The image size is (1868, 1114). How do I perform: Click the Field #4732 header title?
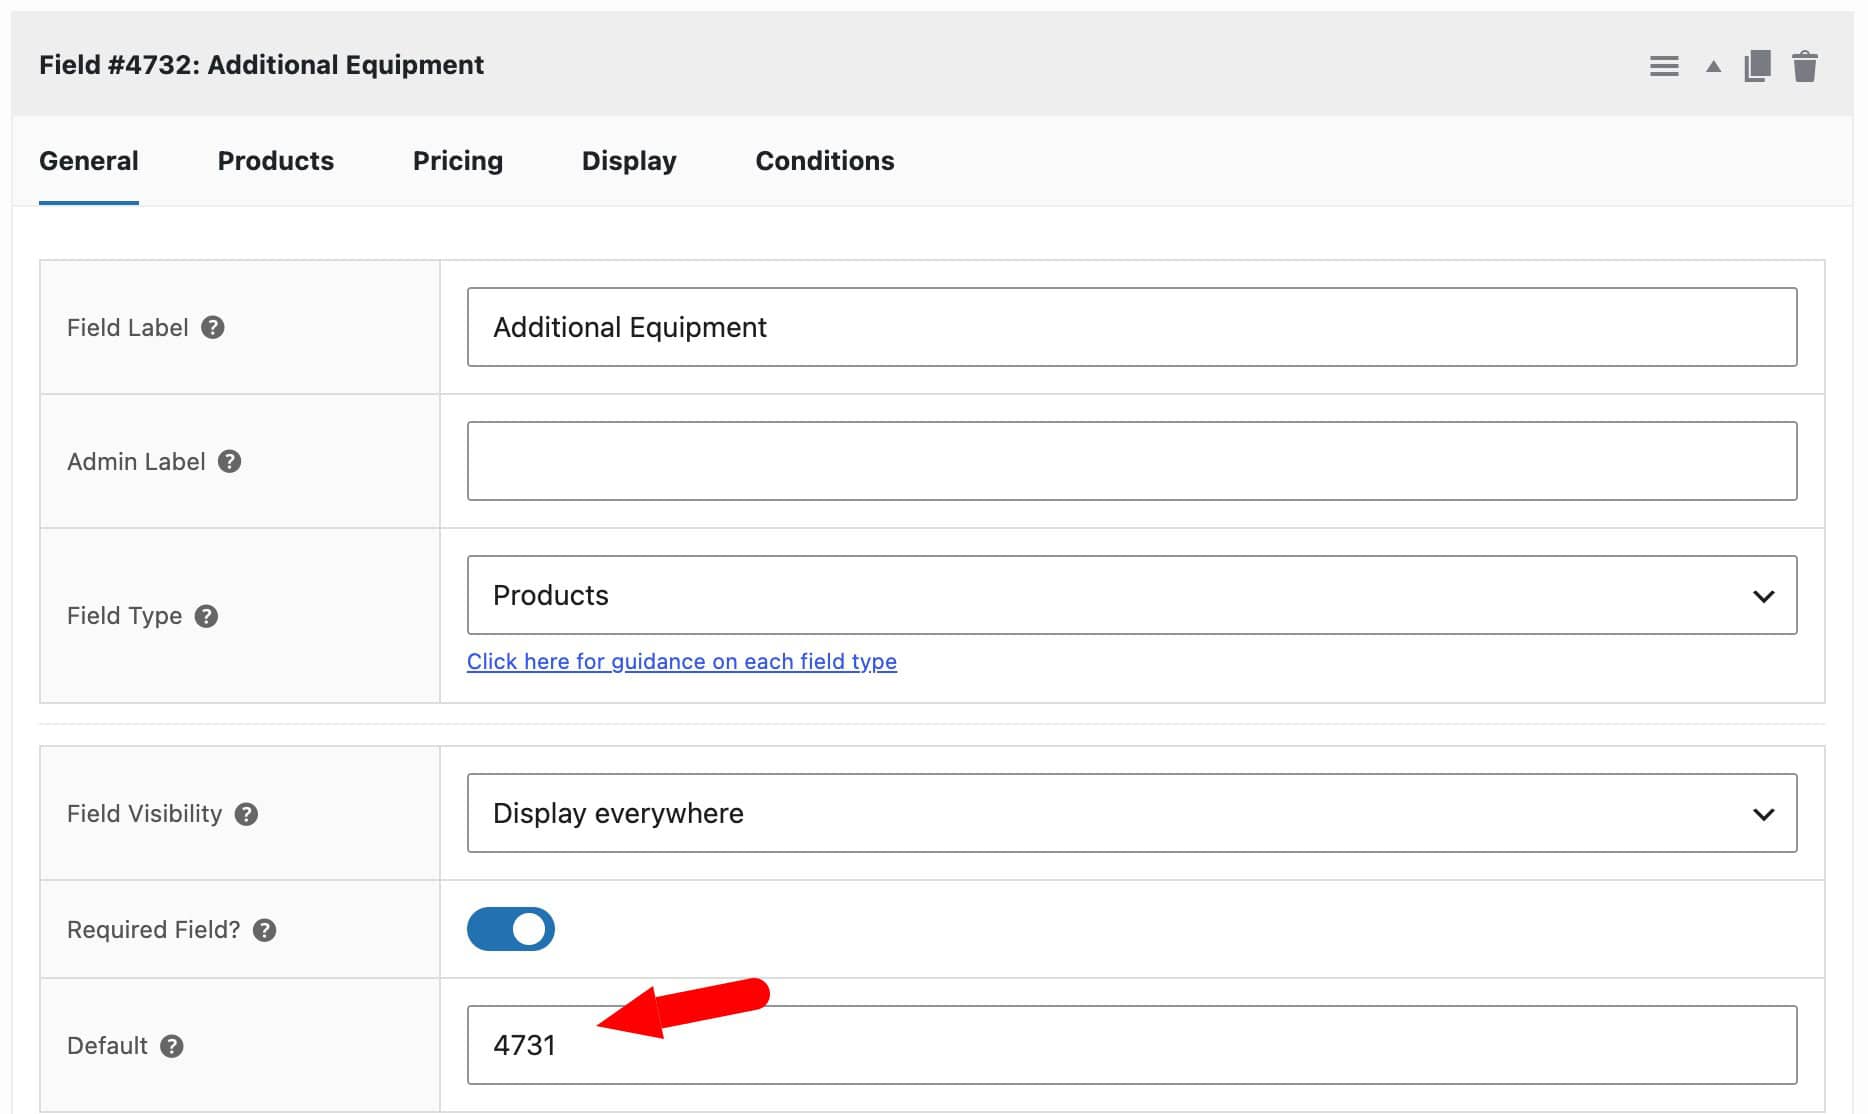pos(262,65)
